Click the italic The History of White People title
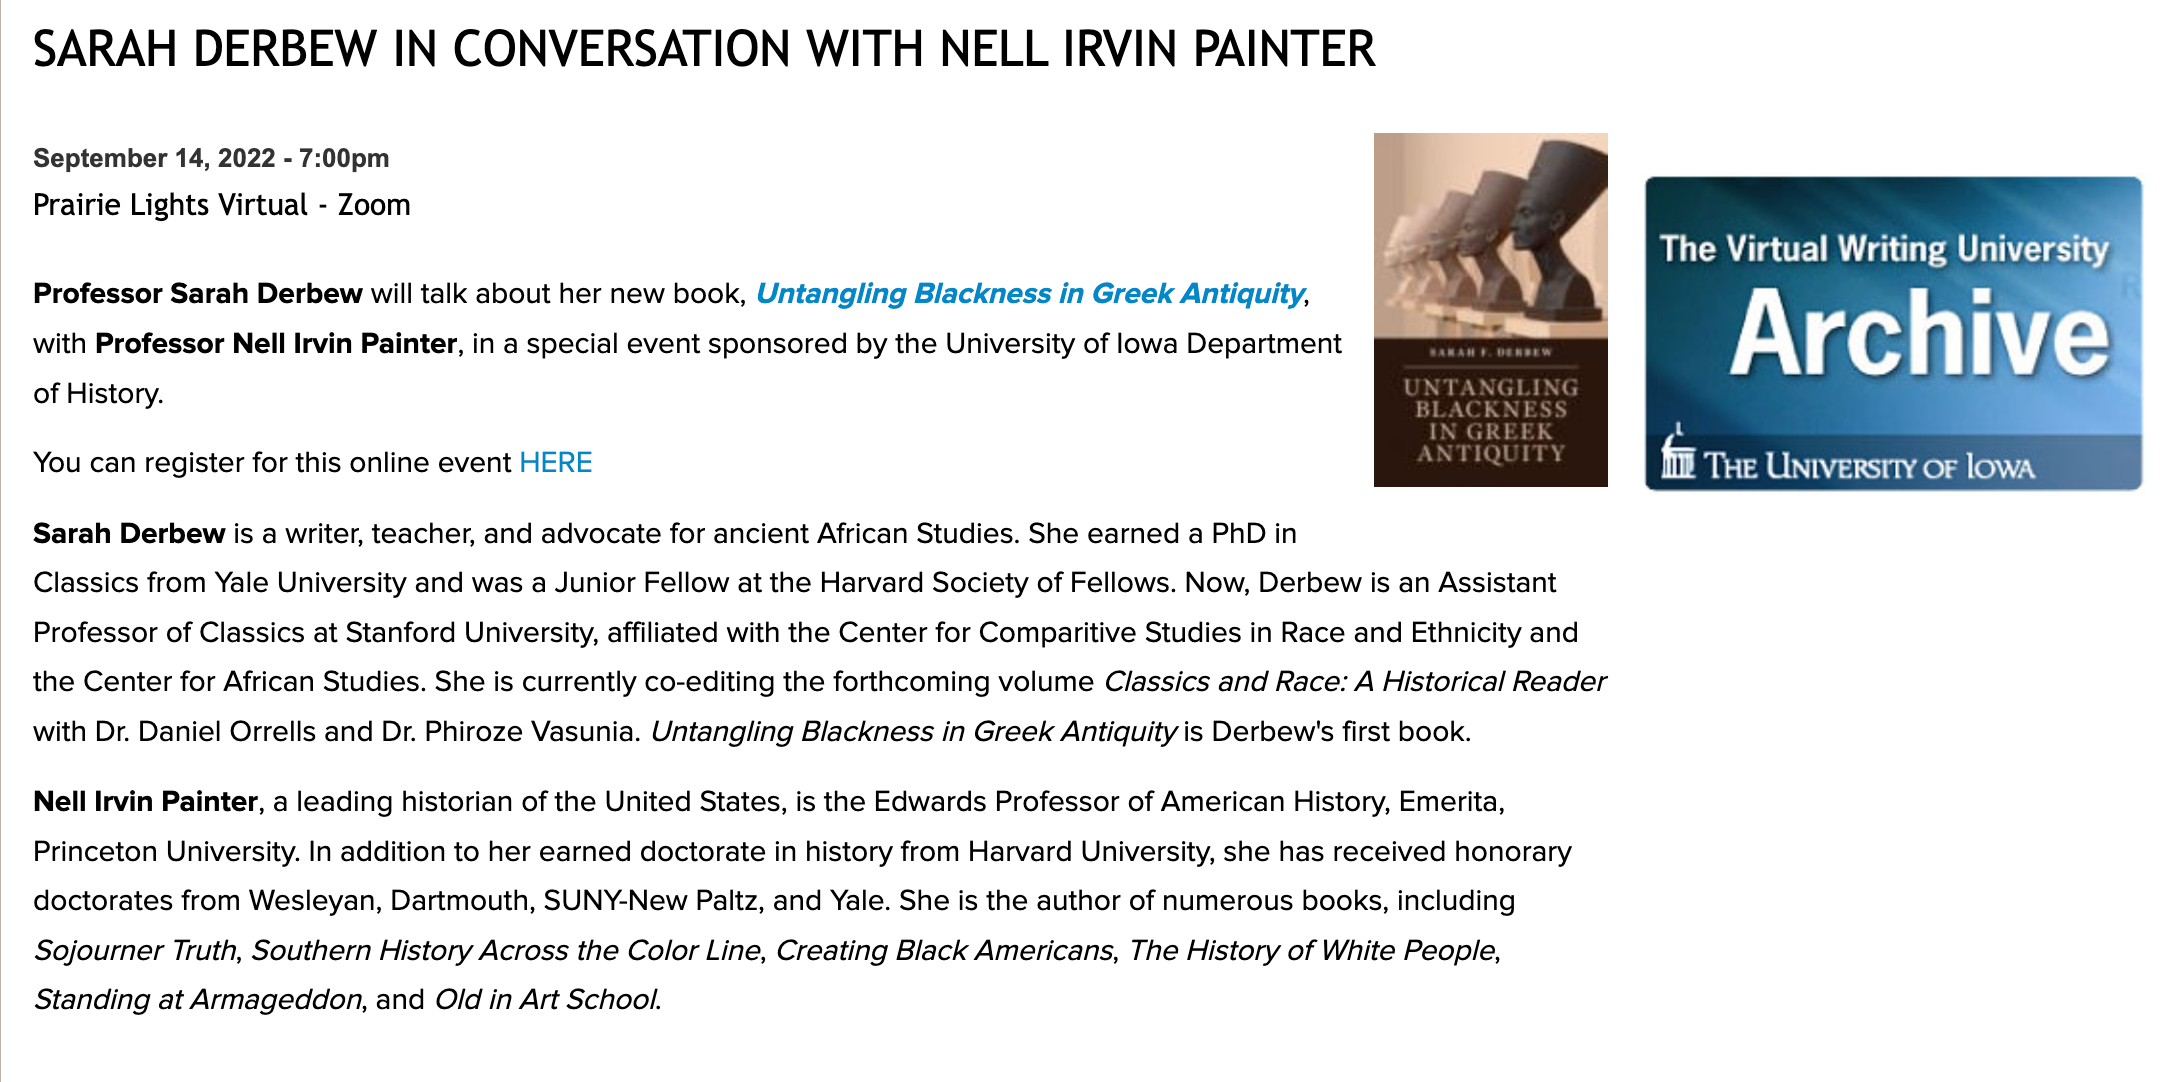This screenshot has height=1082, width=2176. (1312, 950)
